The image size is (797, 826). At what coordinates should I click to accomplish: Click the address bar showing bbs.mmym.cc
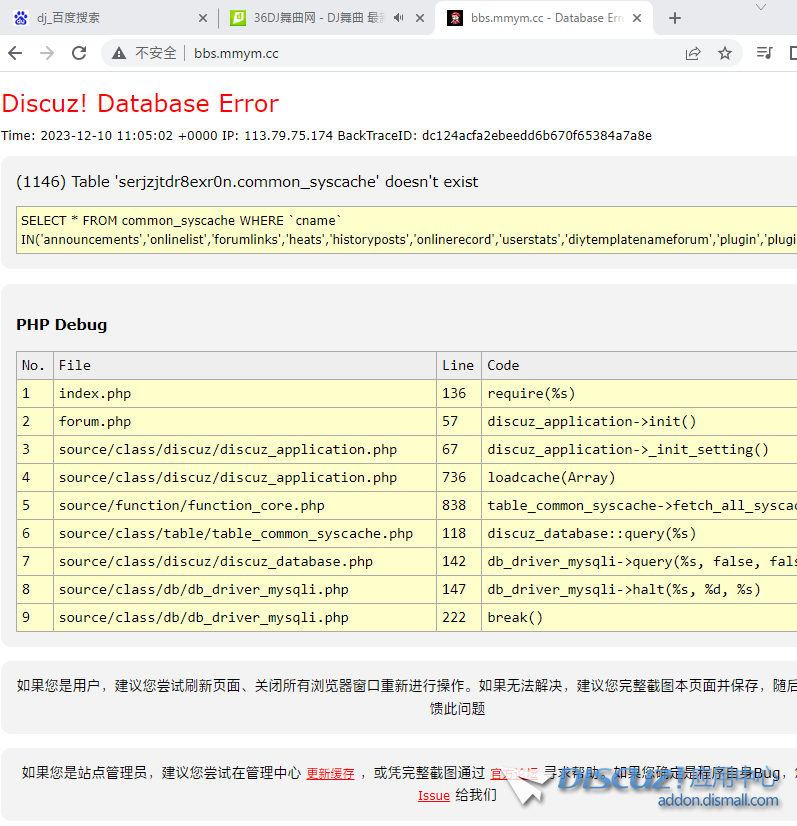[x=400, y=53]
